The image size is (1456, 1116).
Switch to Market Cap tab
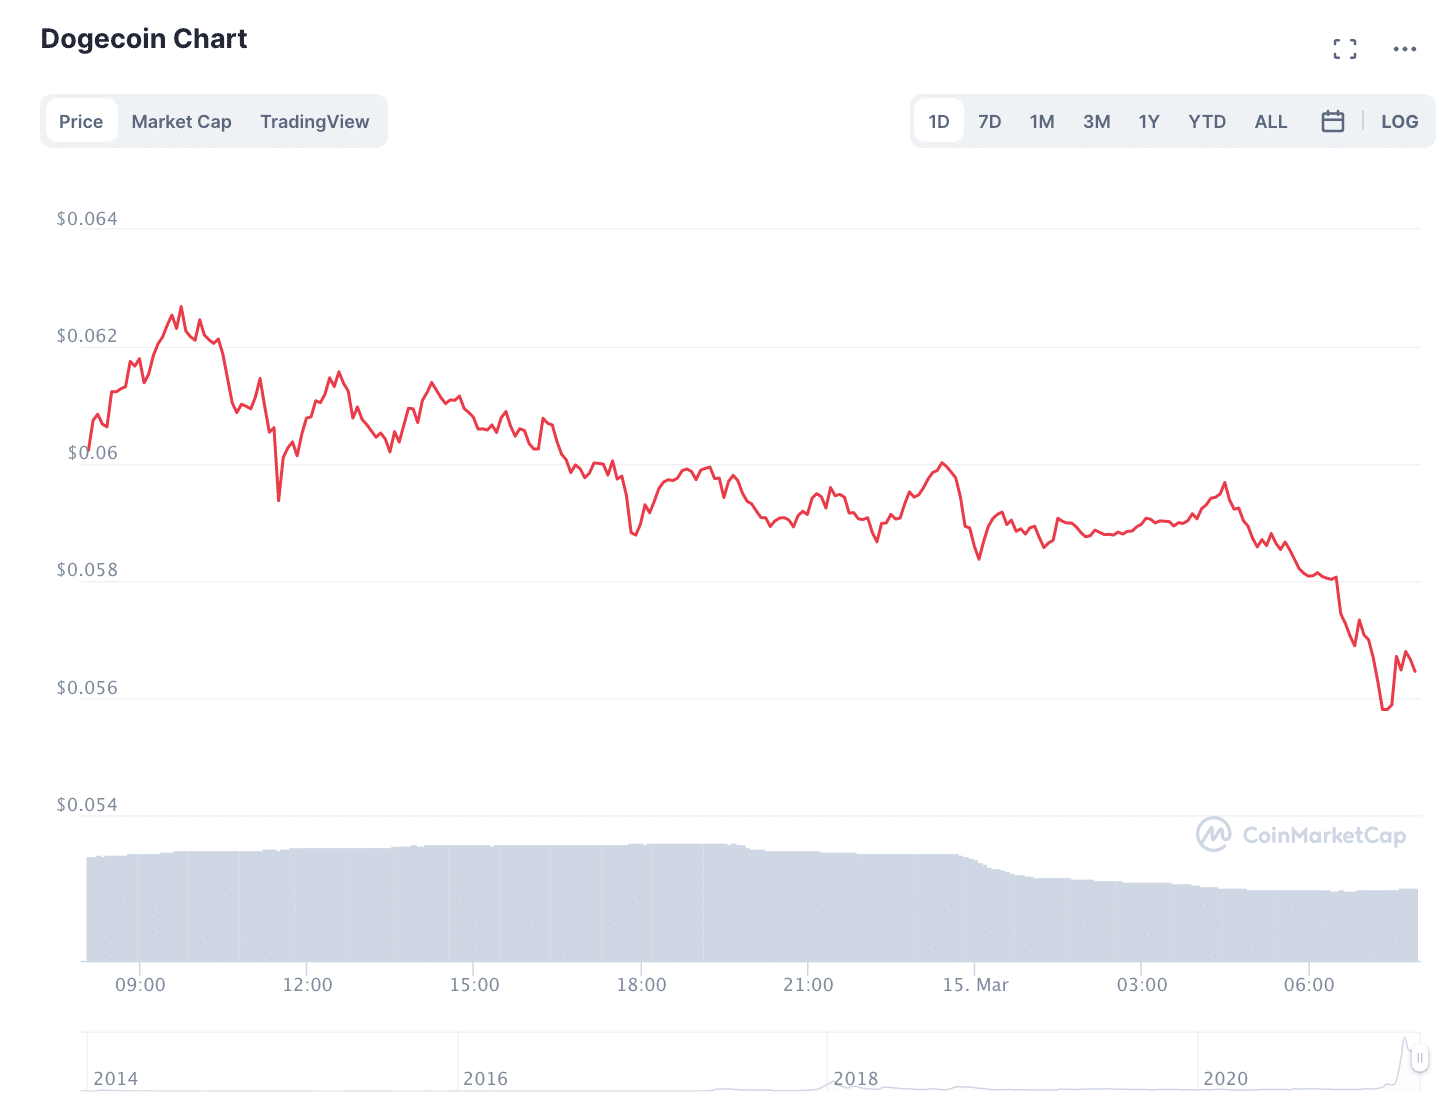pos(181,121)
